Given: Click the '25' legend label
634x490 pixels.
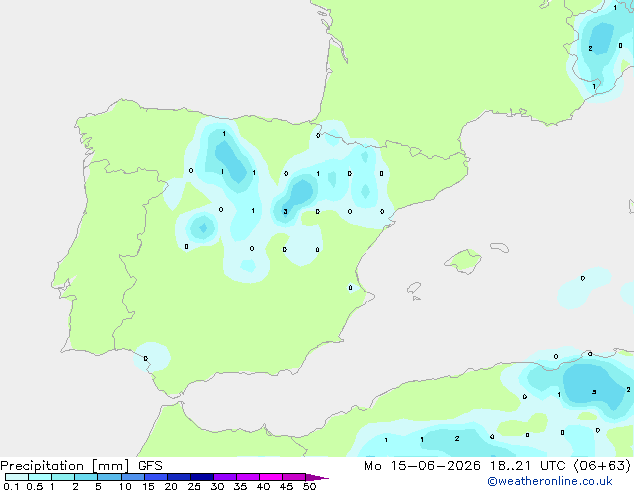Looking at the screenshot, I should point(194,486).
